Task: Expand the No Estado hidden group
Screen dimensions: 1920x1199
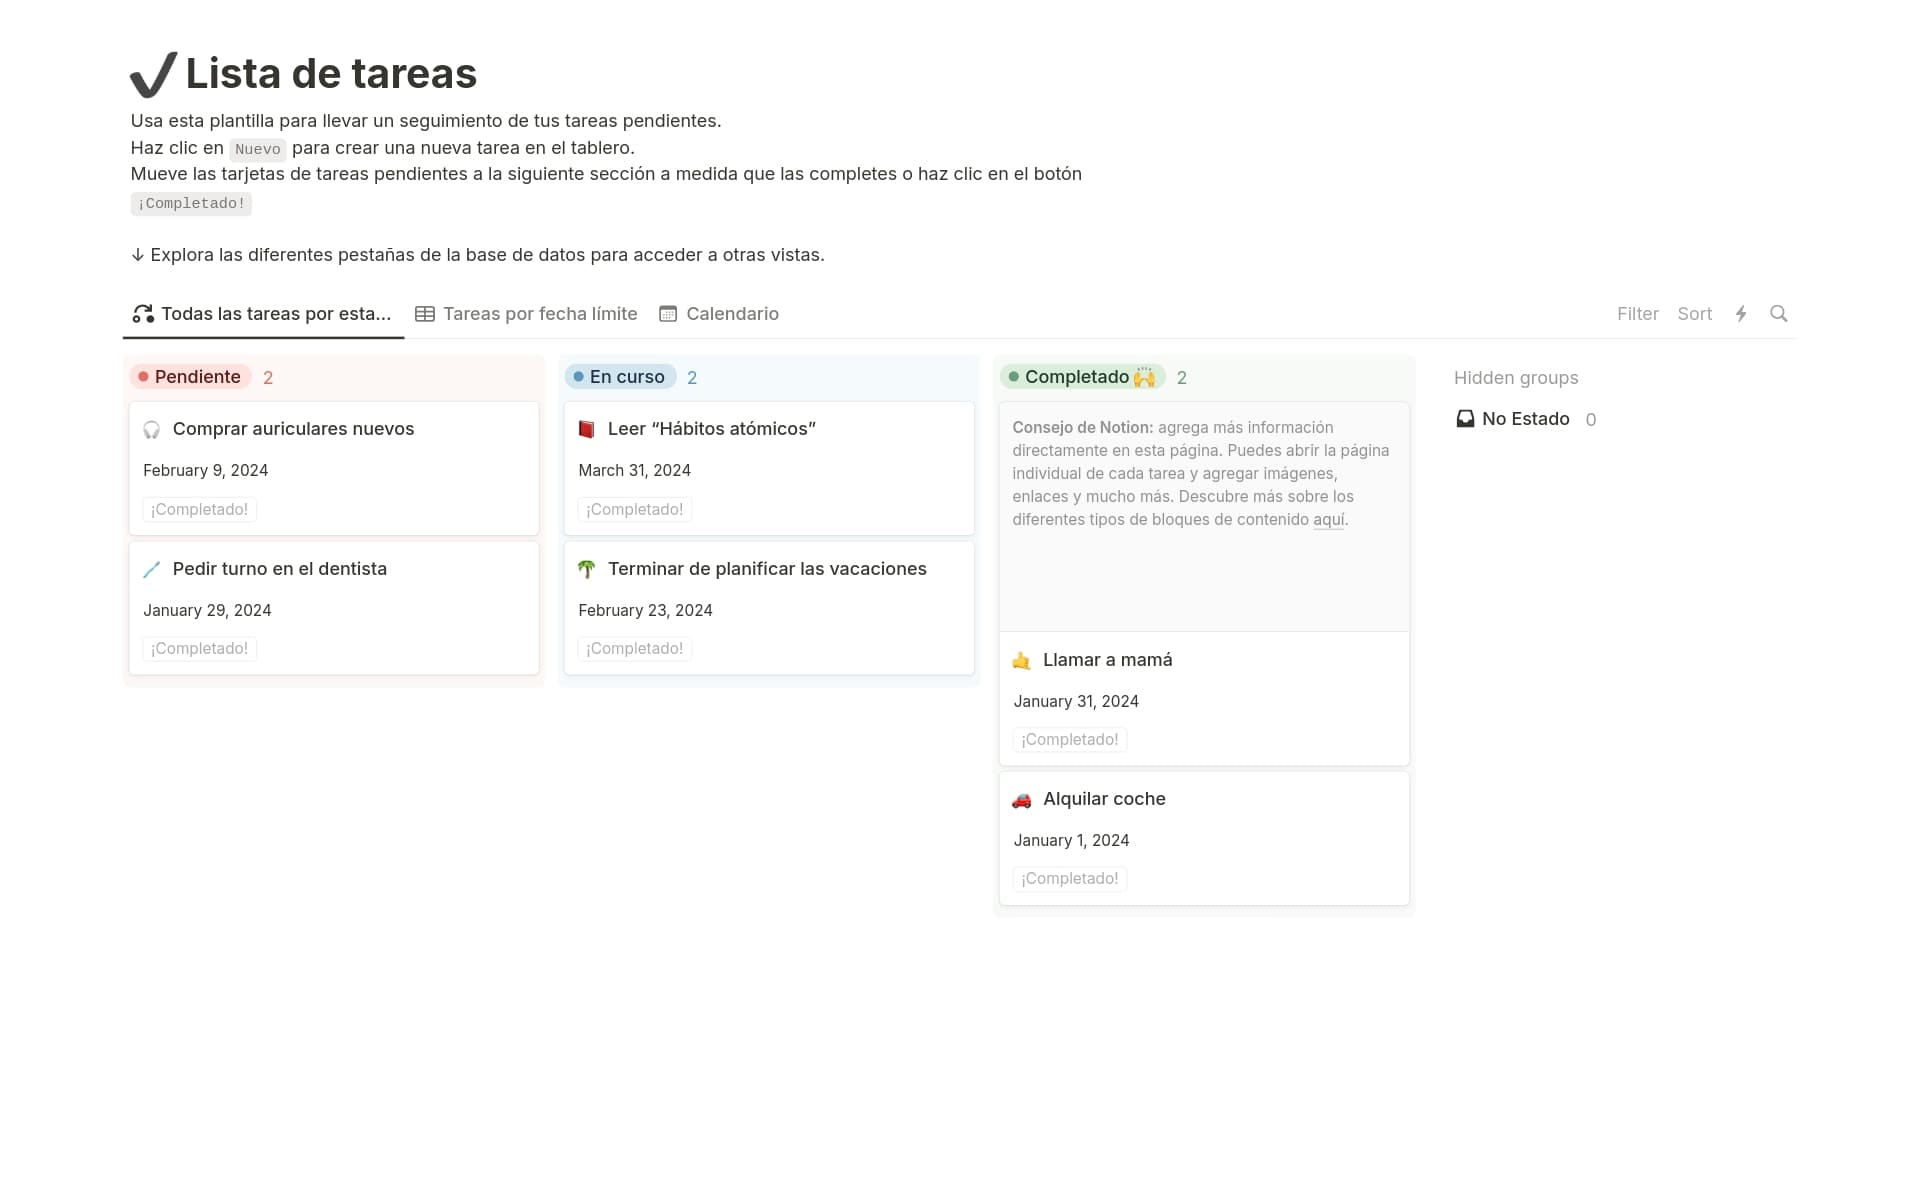Action: tap(1525, 419)
